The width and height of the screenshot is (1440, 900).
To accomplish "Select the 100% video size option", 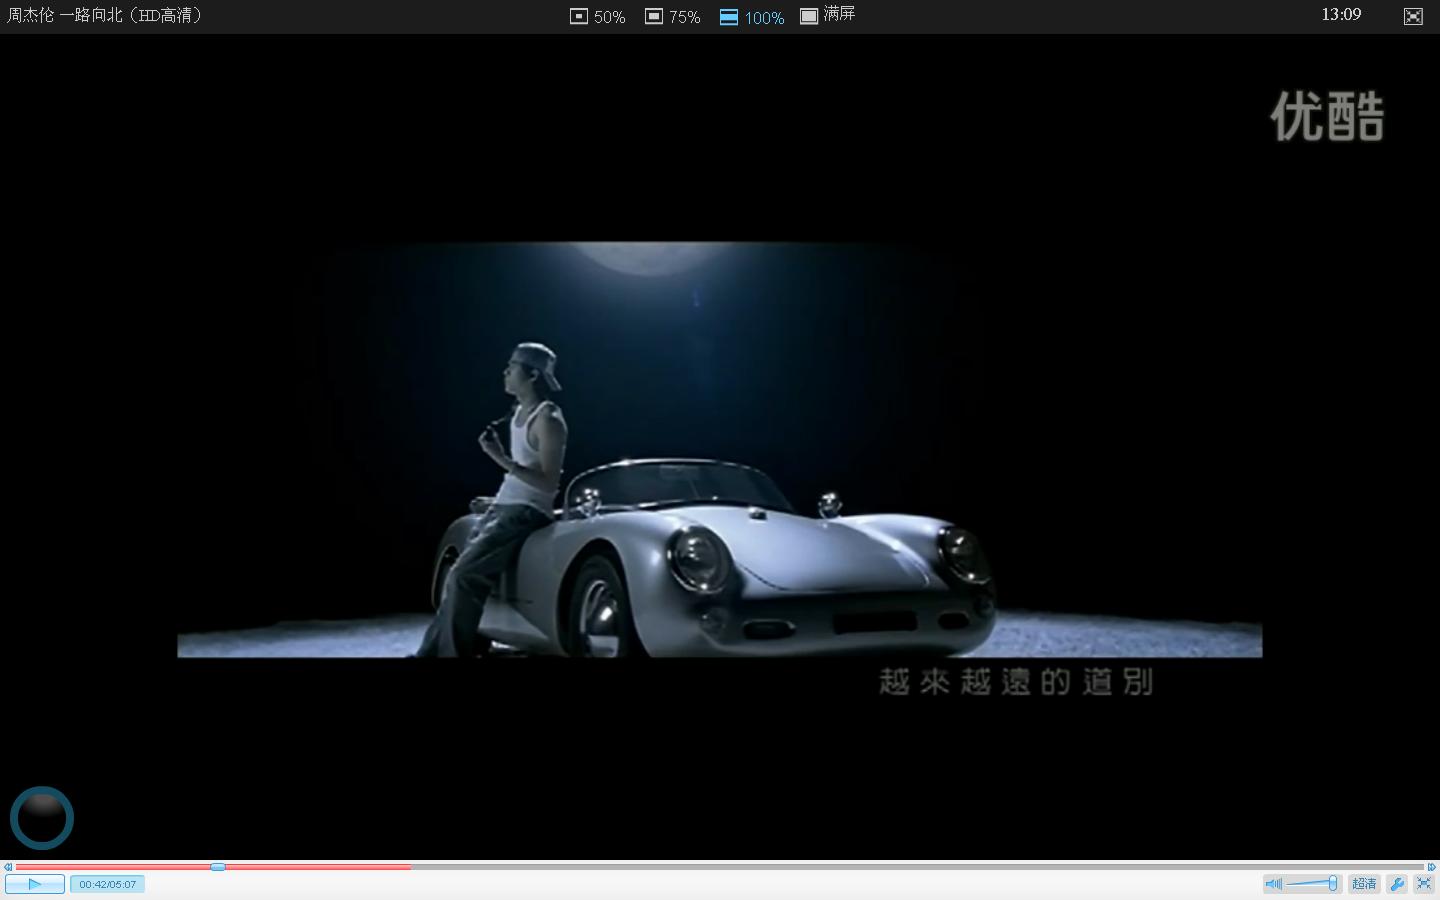I will point(751,17).
